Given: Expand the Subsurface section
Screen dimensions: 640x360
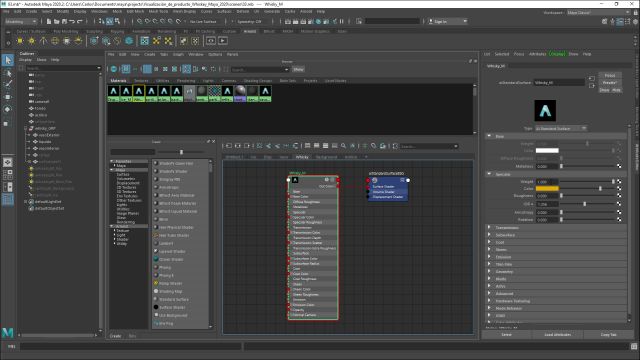Looking at the screenshot, I should point(489,235).
